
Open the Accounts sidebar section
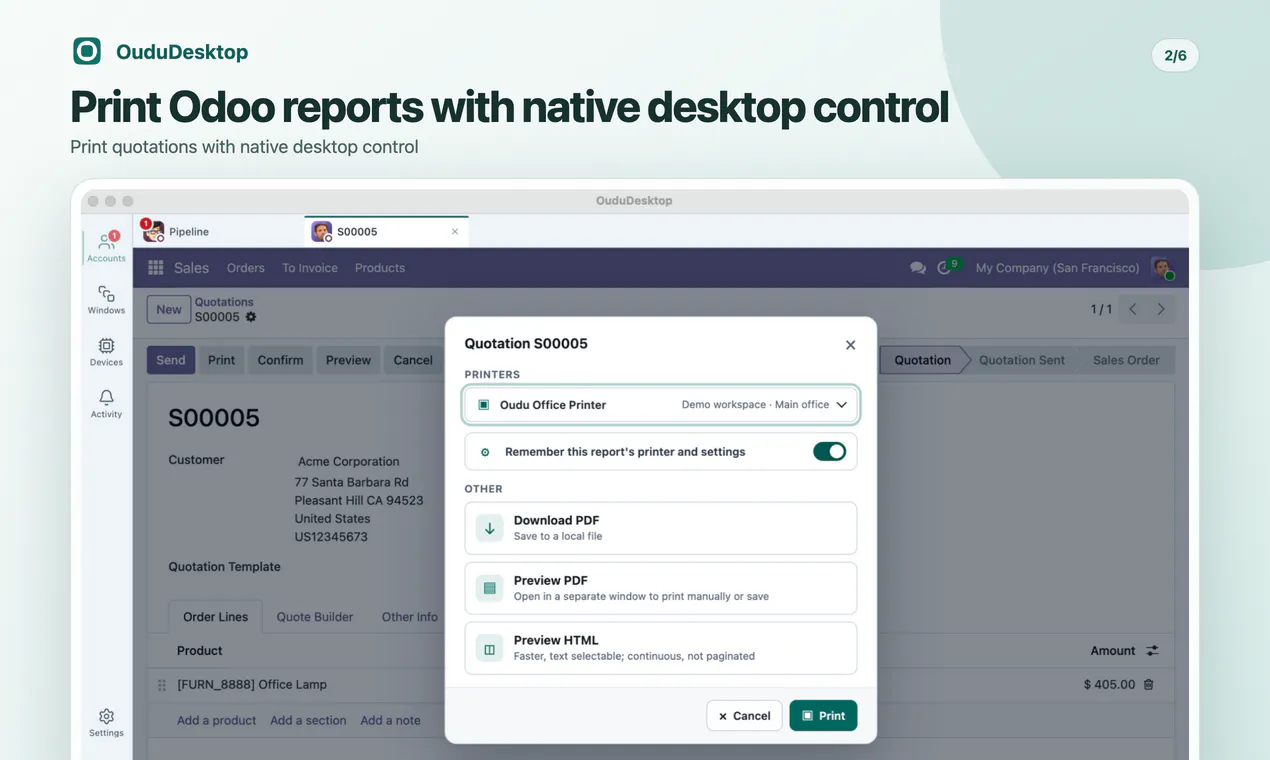[x=106, y=247]
